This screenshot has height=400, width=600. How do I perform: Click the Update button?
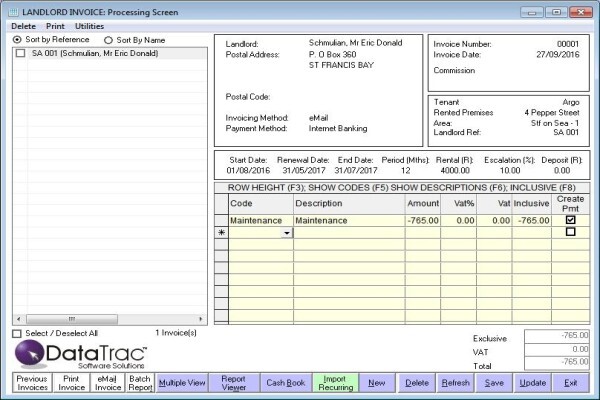click(x=533, y=383)
